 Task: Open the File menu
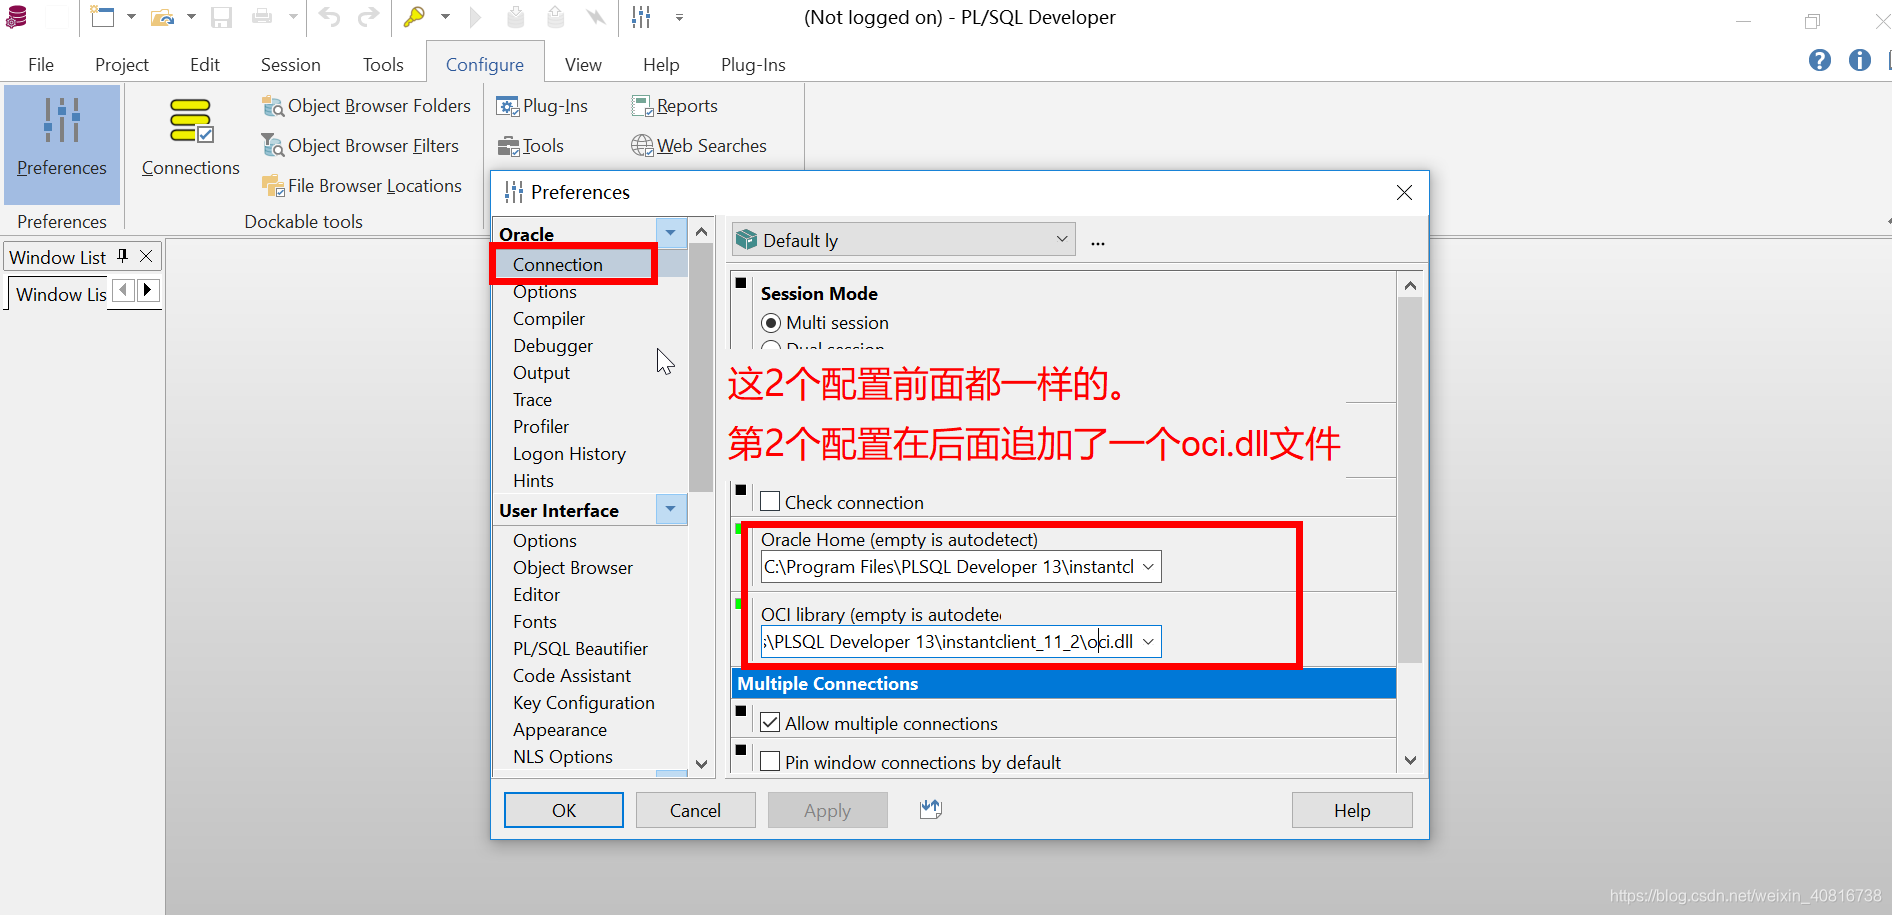click(x=41, y=64)
